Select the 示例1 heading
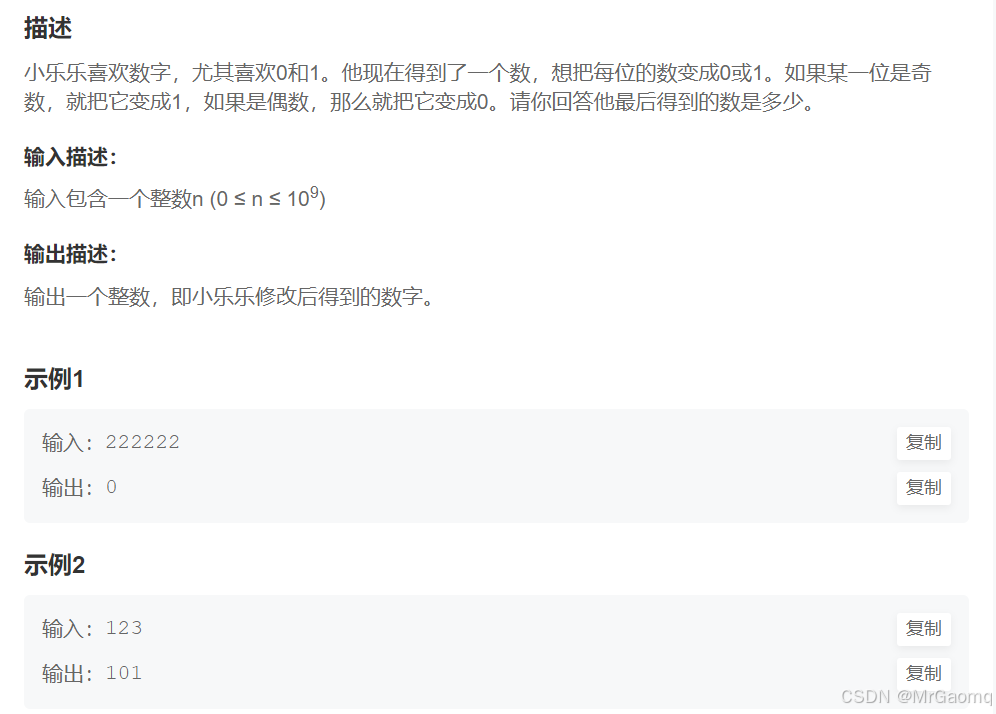Image resolution: width=996 pixels, height=714 pixels. click(54, 379)
